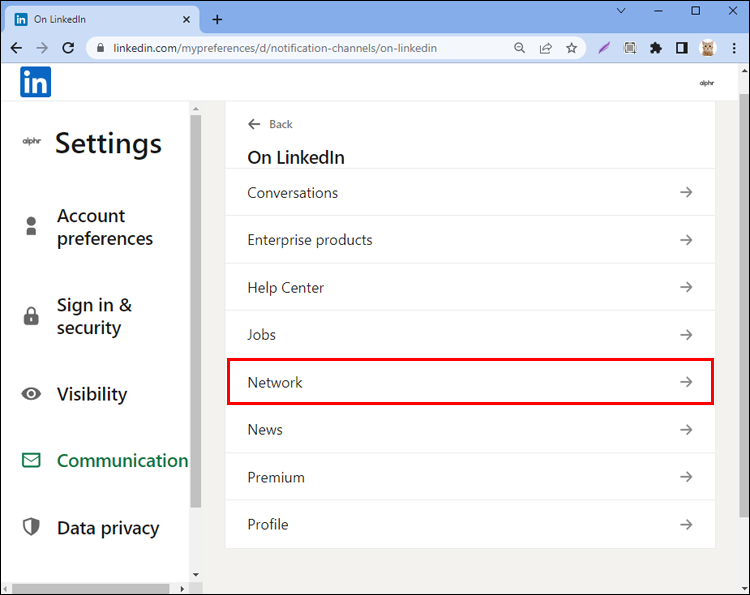Viewport: 750px width, 595px height.
Task: Expand the Network notification settings
Action: pos(470,382)
